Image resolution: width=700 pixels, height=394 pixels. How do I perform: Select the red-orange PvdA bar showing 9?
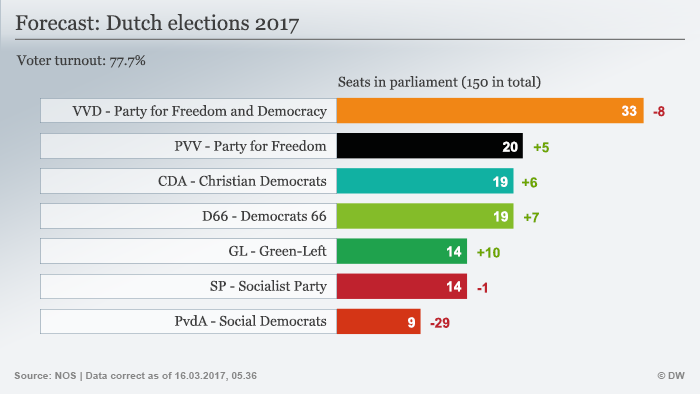(379, 321)
